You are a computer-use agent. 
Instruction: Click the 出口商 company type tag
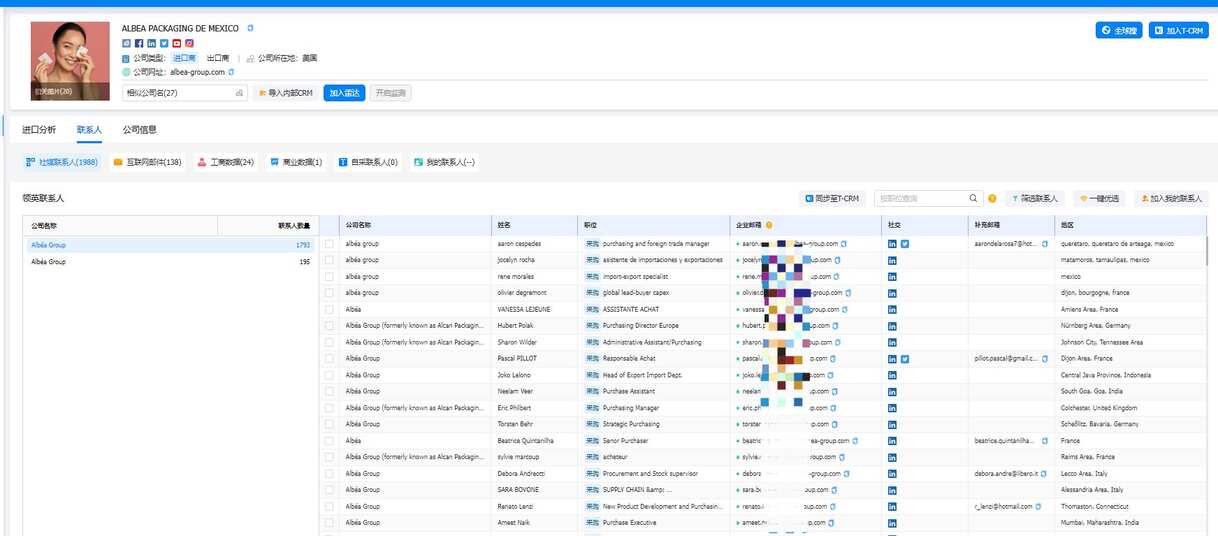218,58
